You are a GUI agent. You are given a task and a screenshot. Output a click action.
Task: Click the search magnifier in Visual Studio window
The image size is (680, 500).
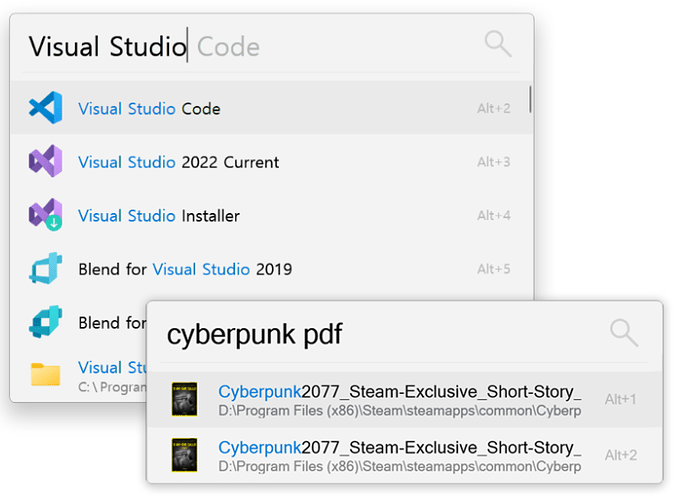pyautogui.click(x=498, y=44)
